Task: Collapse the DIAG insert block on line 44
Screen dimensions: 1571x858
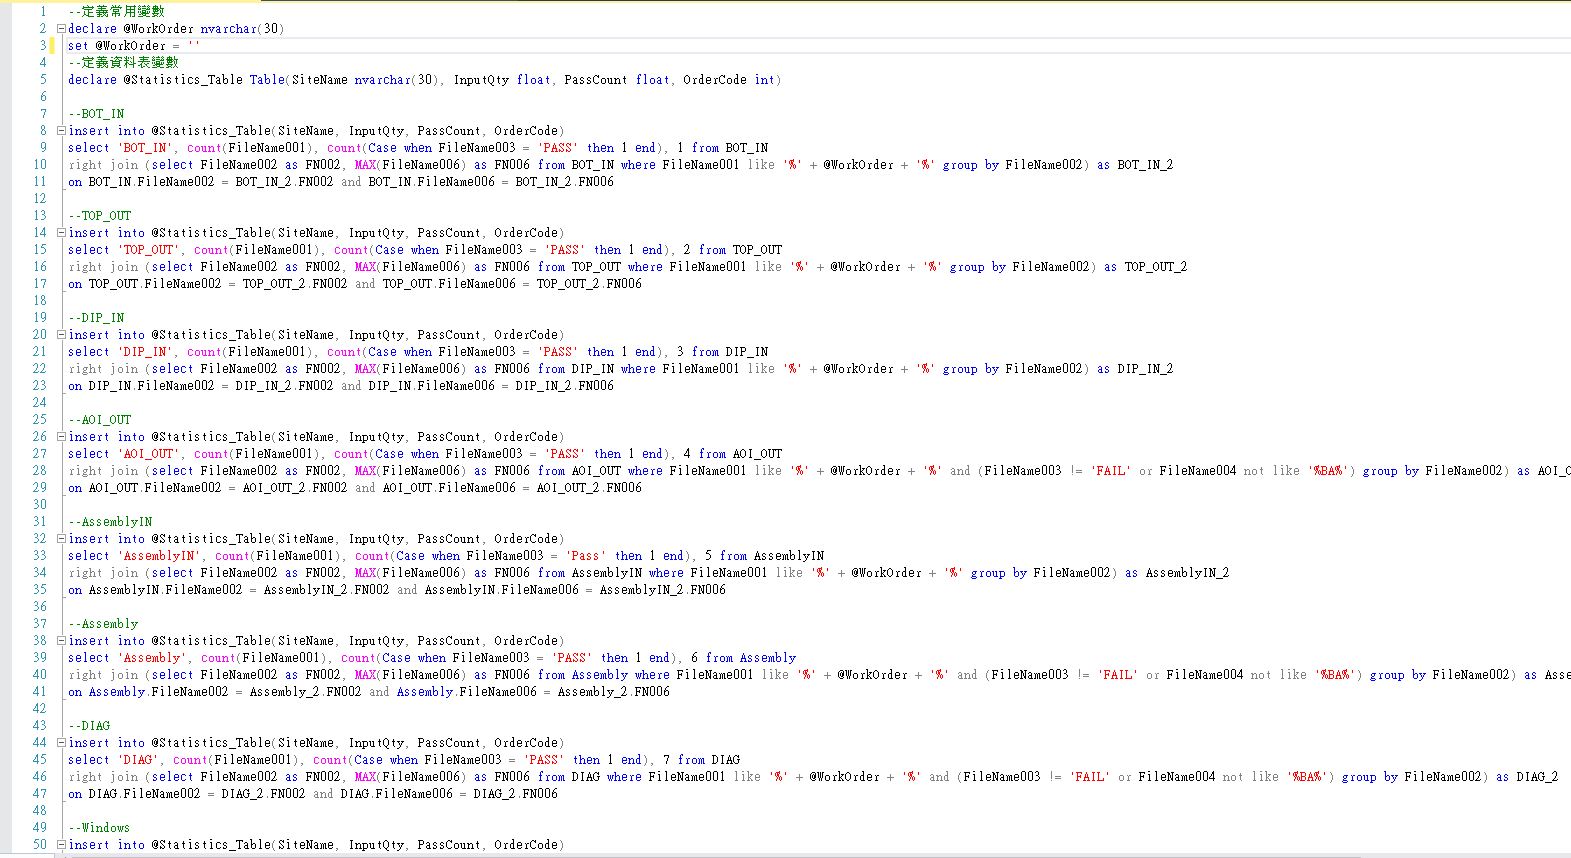Action: click(62, 743)
